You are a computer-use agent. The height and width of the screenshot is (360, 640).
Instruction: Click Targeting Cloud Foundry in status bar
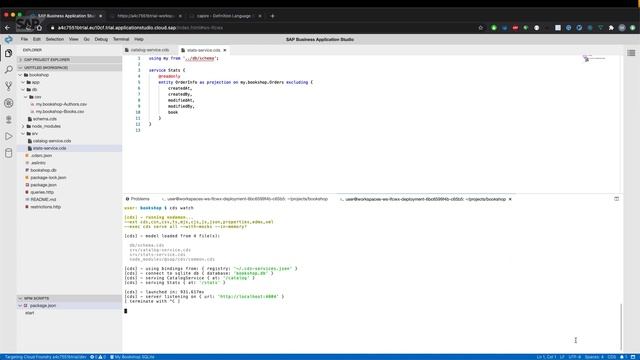[x=45, y=357]
